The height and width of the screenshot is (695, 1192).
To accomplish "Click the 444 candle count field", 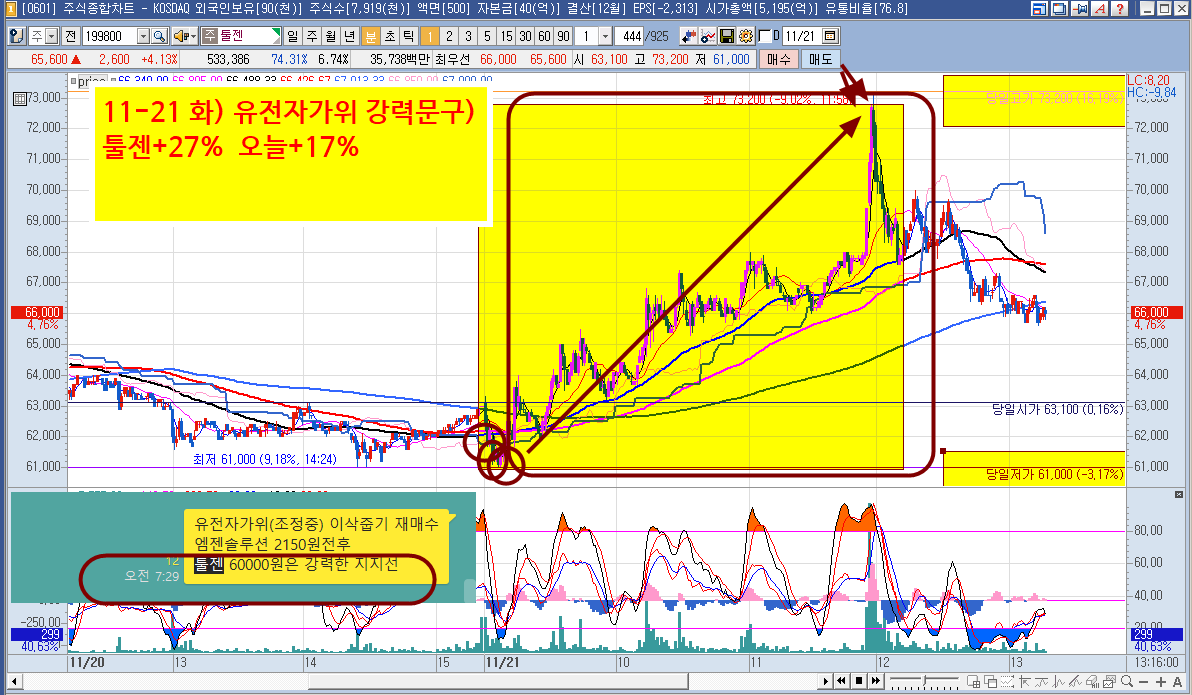I will pyautogui.click(x=631, y=36).
